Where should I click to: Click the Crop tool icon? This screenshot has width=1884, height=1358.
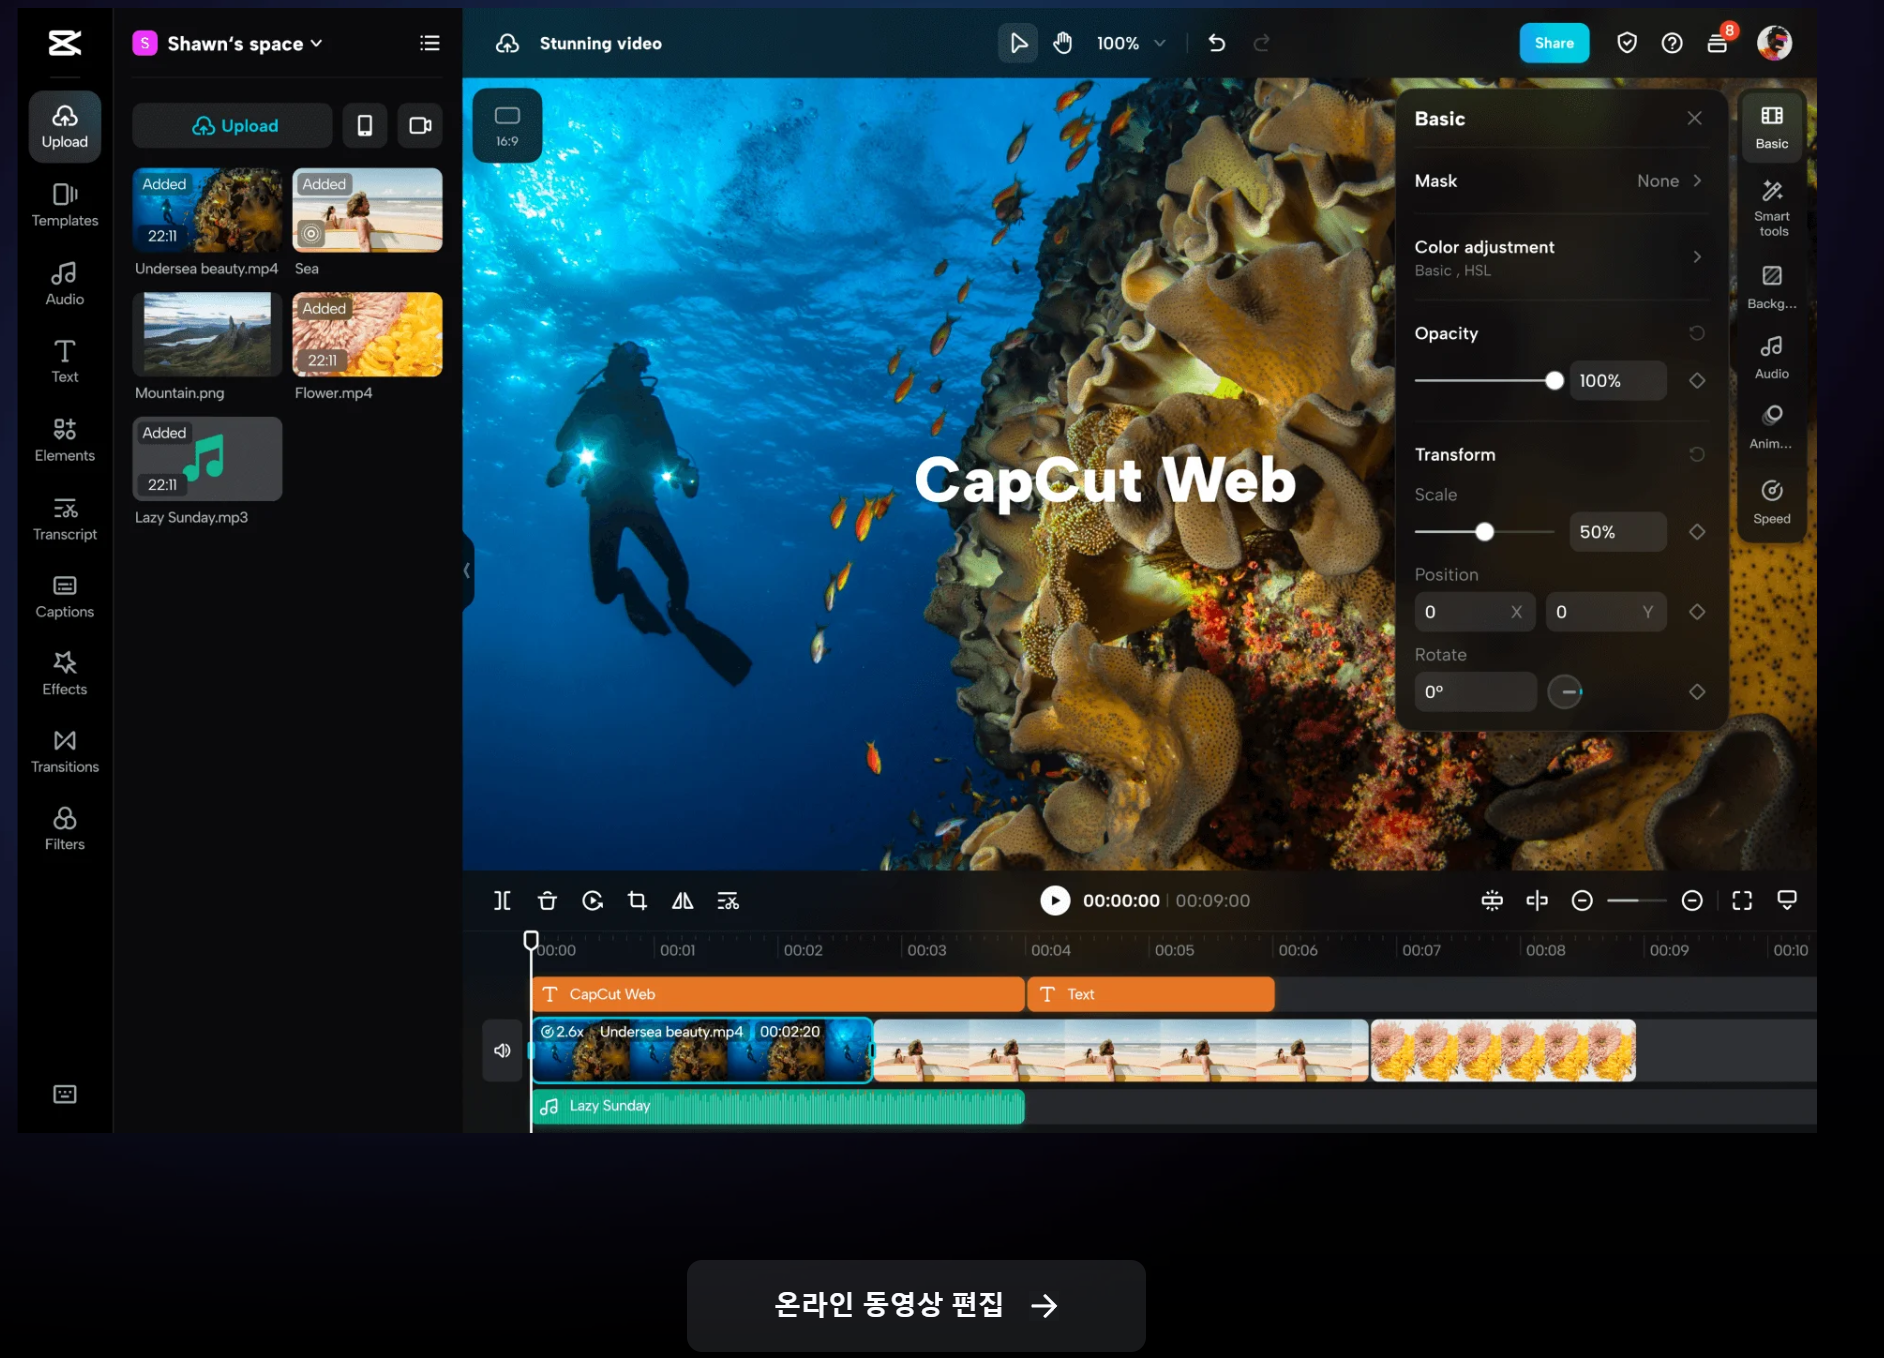[637, 901]
